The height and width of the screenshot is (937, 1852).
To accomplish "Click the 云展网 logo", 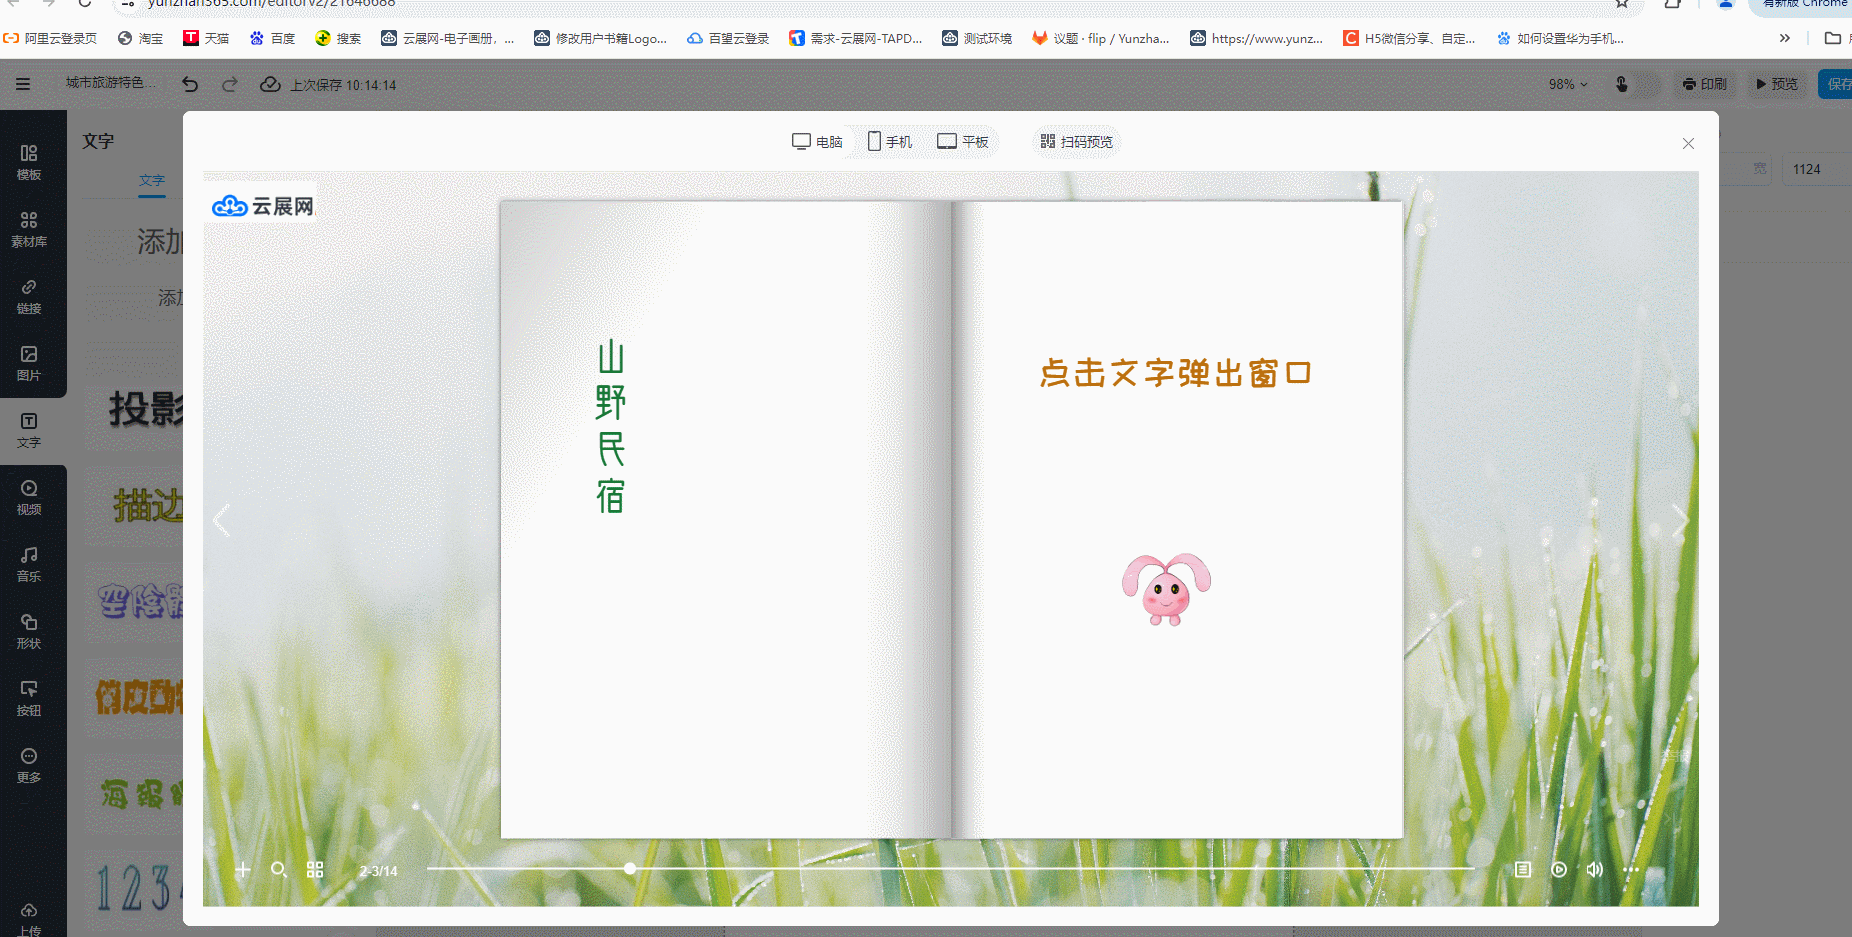I will pyautogui.click(x=263, y=206).
